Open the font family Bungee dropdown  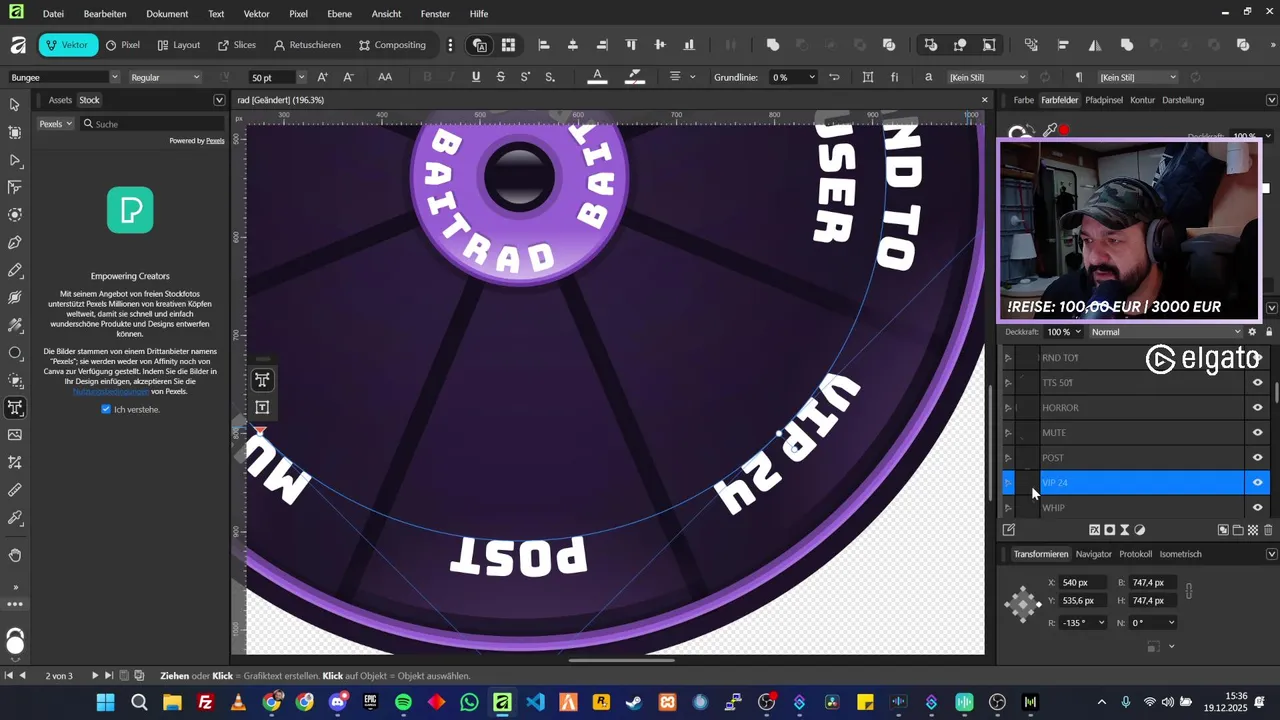[x=115, y=77]
